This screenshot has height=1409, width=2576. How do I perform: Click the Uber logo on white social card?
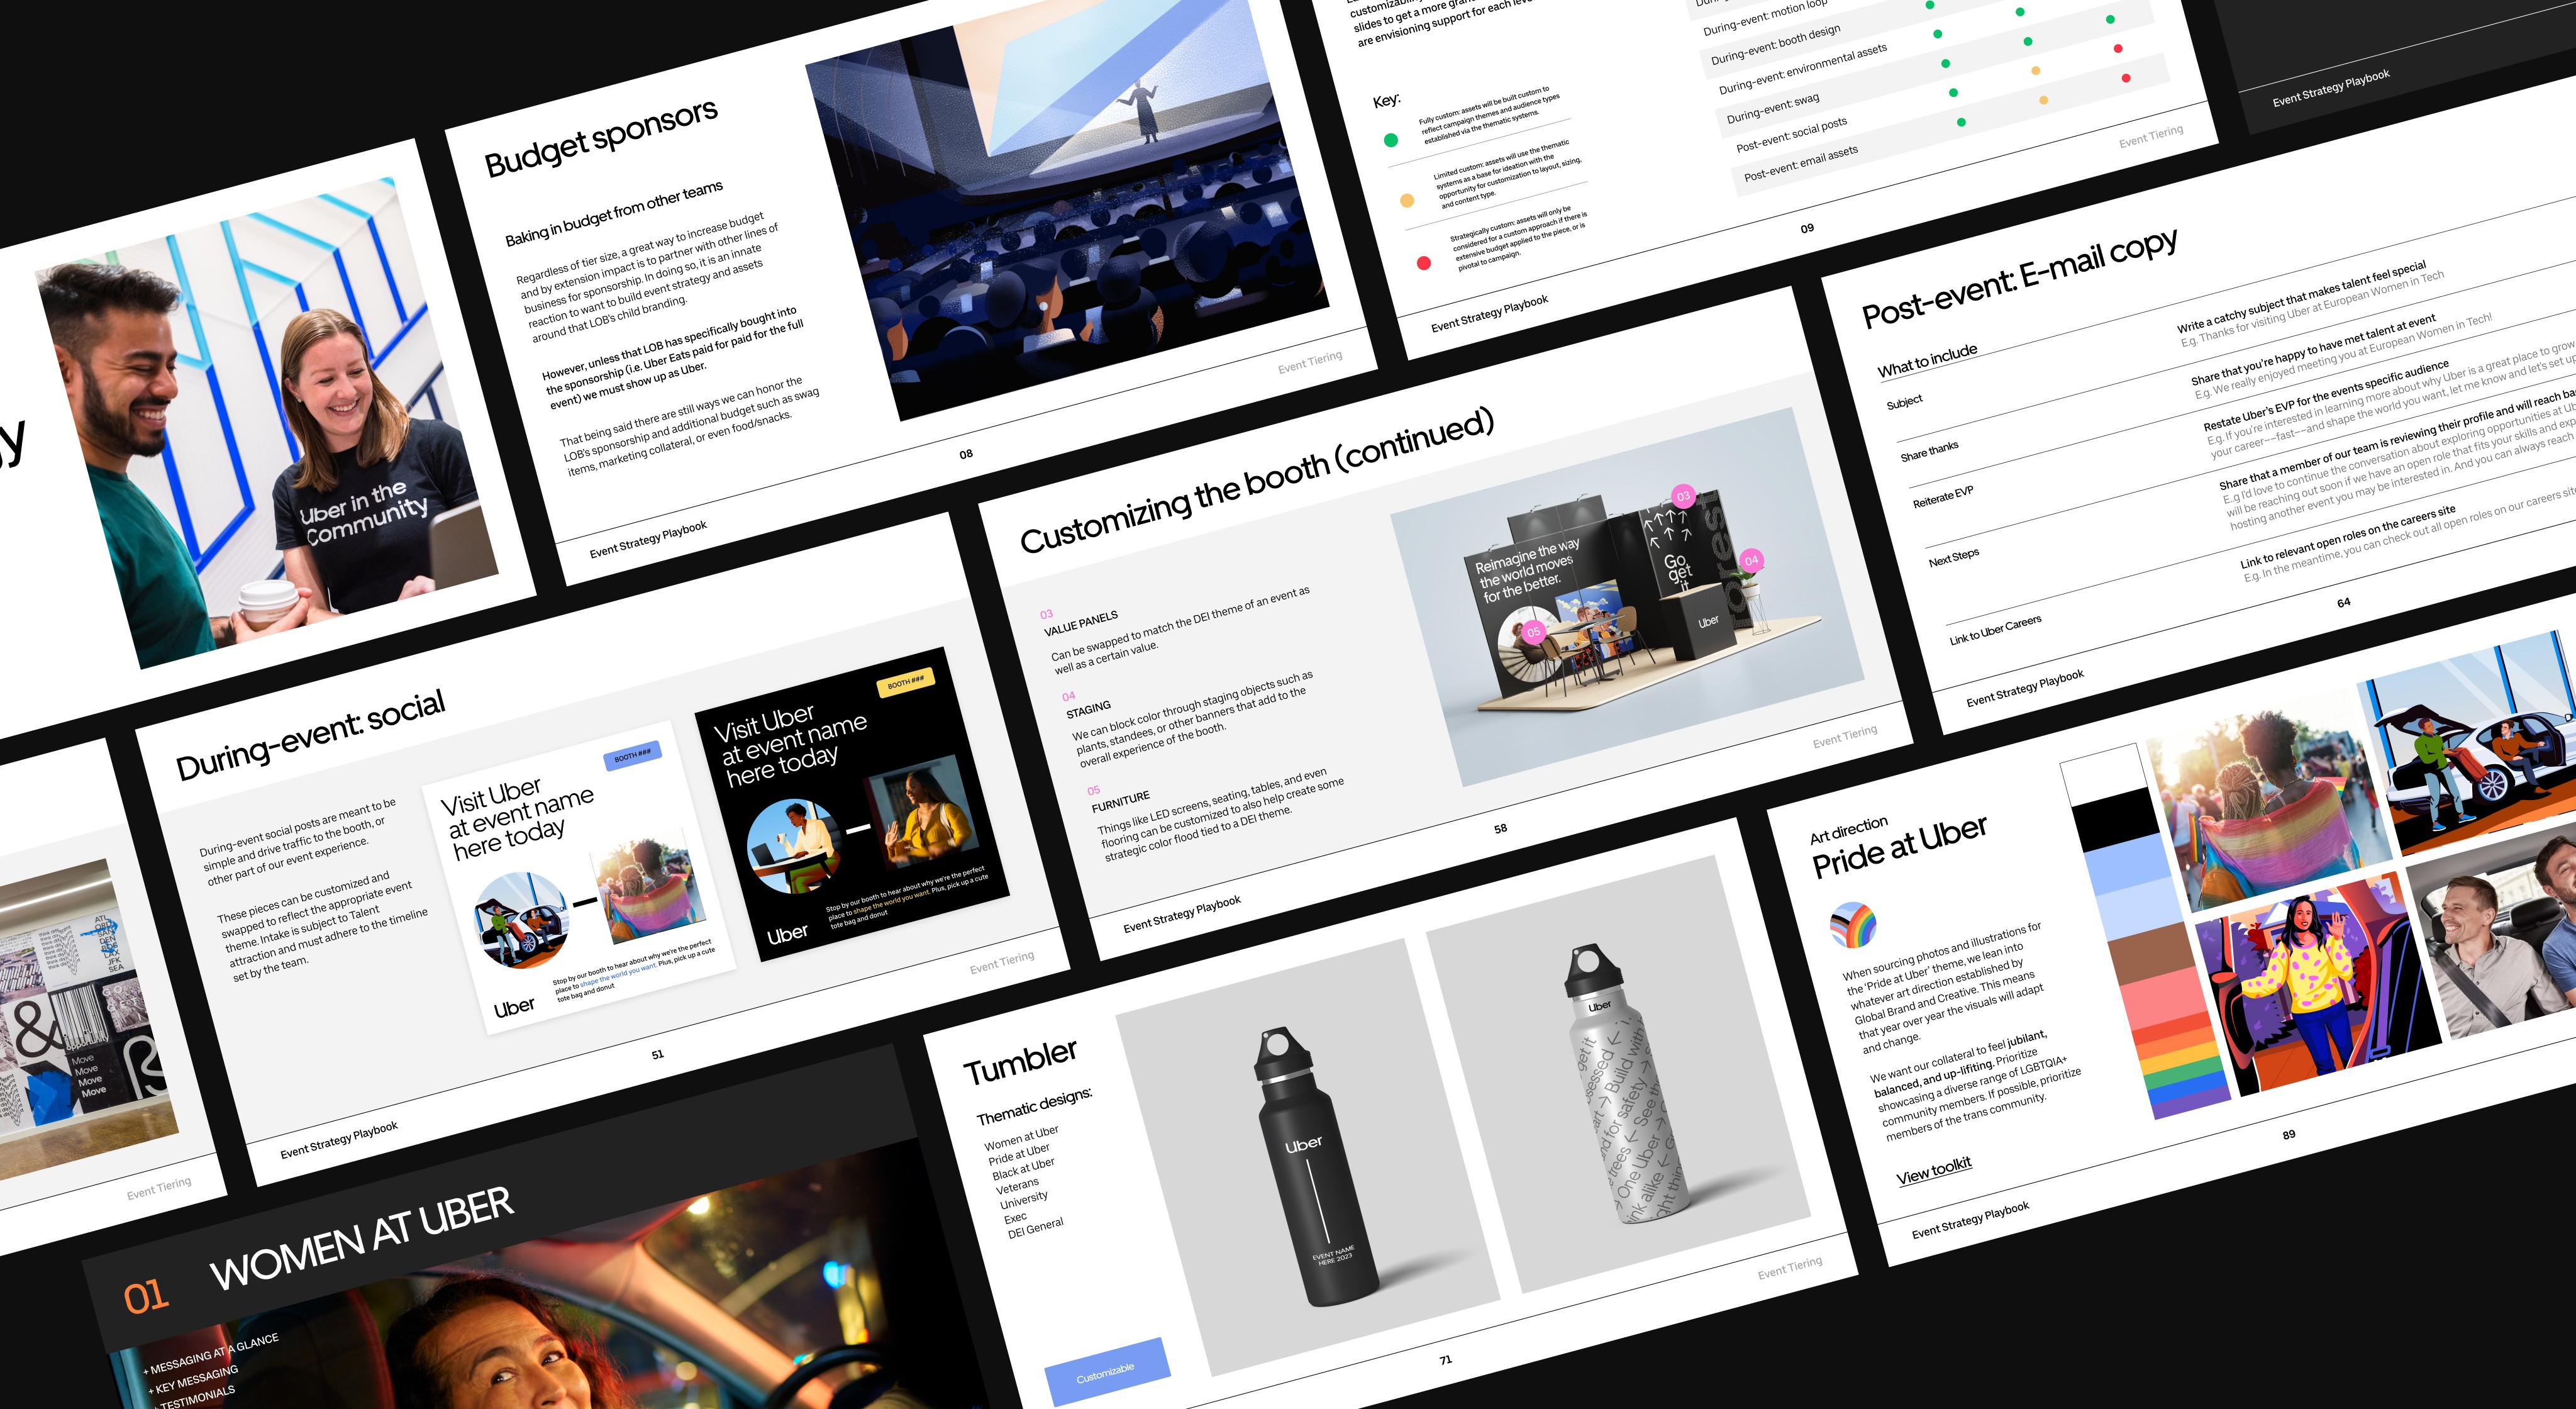[x=514, y=1008]
